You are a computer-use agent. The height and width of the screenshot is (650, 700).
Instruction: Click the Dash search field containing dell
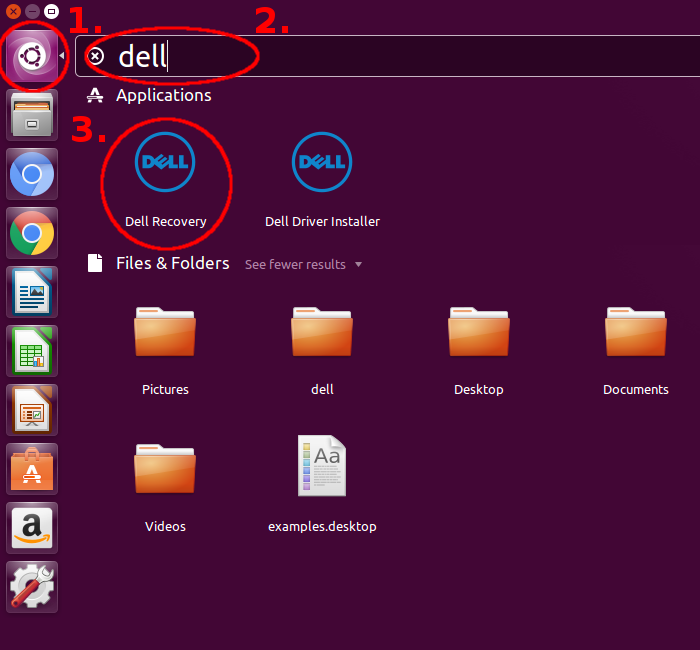click(x=400, y=57)
